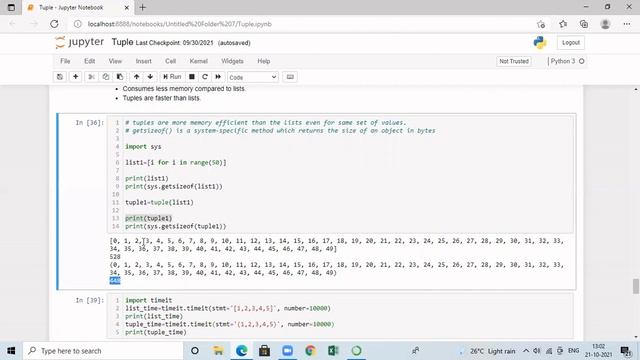Add this page to favorites star icon
The image size is (640, 360).
point(541,24)
